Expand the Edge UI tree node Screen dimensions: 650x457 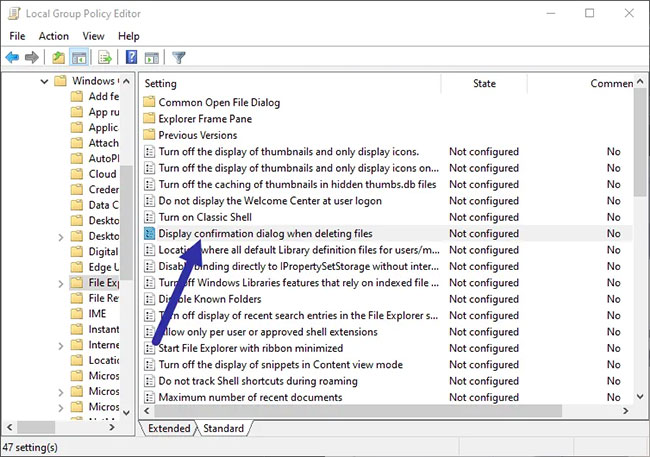coord(62,268)
